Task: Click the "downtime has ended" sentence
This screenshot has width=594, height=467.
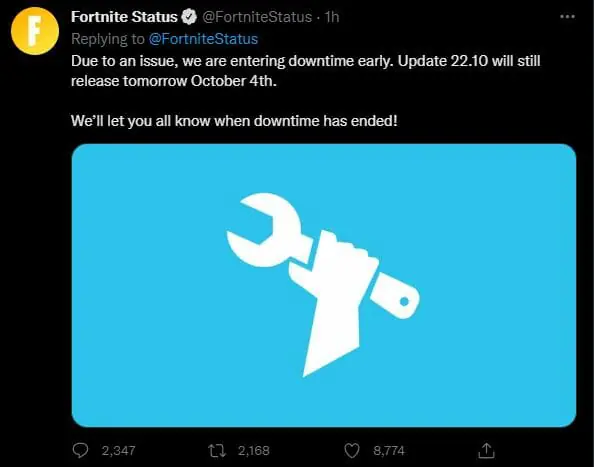Action: point(234,121)
